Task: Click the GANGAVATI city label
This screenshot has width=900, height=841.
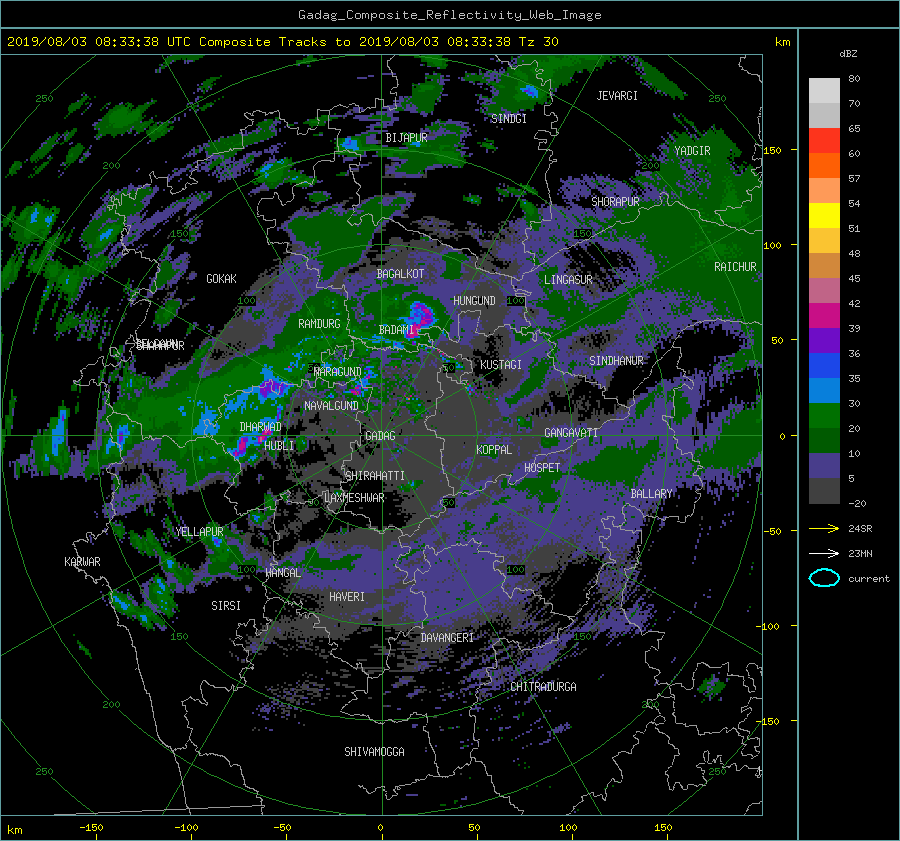Action: tap(571, 432)
